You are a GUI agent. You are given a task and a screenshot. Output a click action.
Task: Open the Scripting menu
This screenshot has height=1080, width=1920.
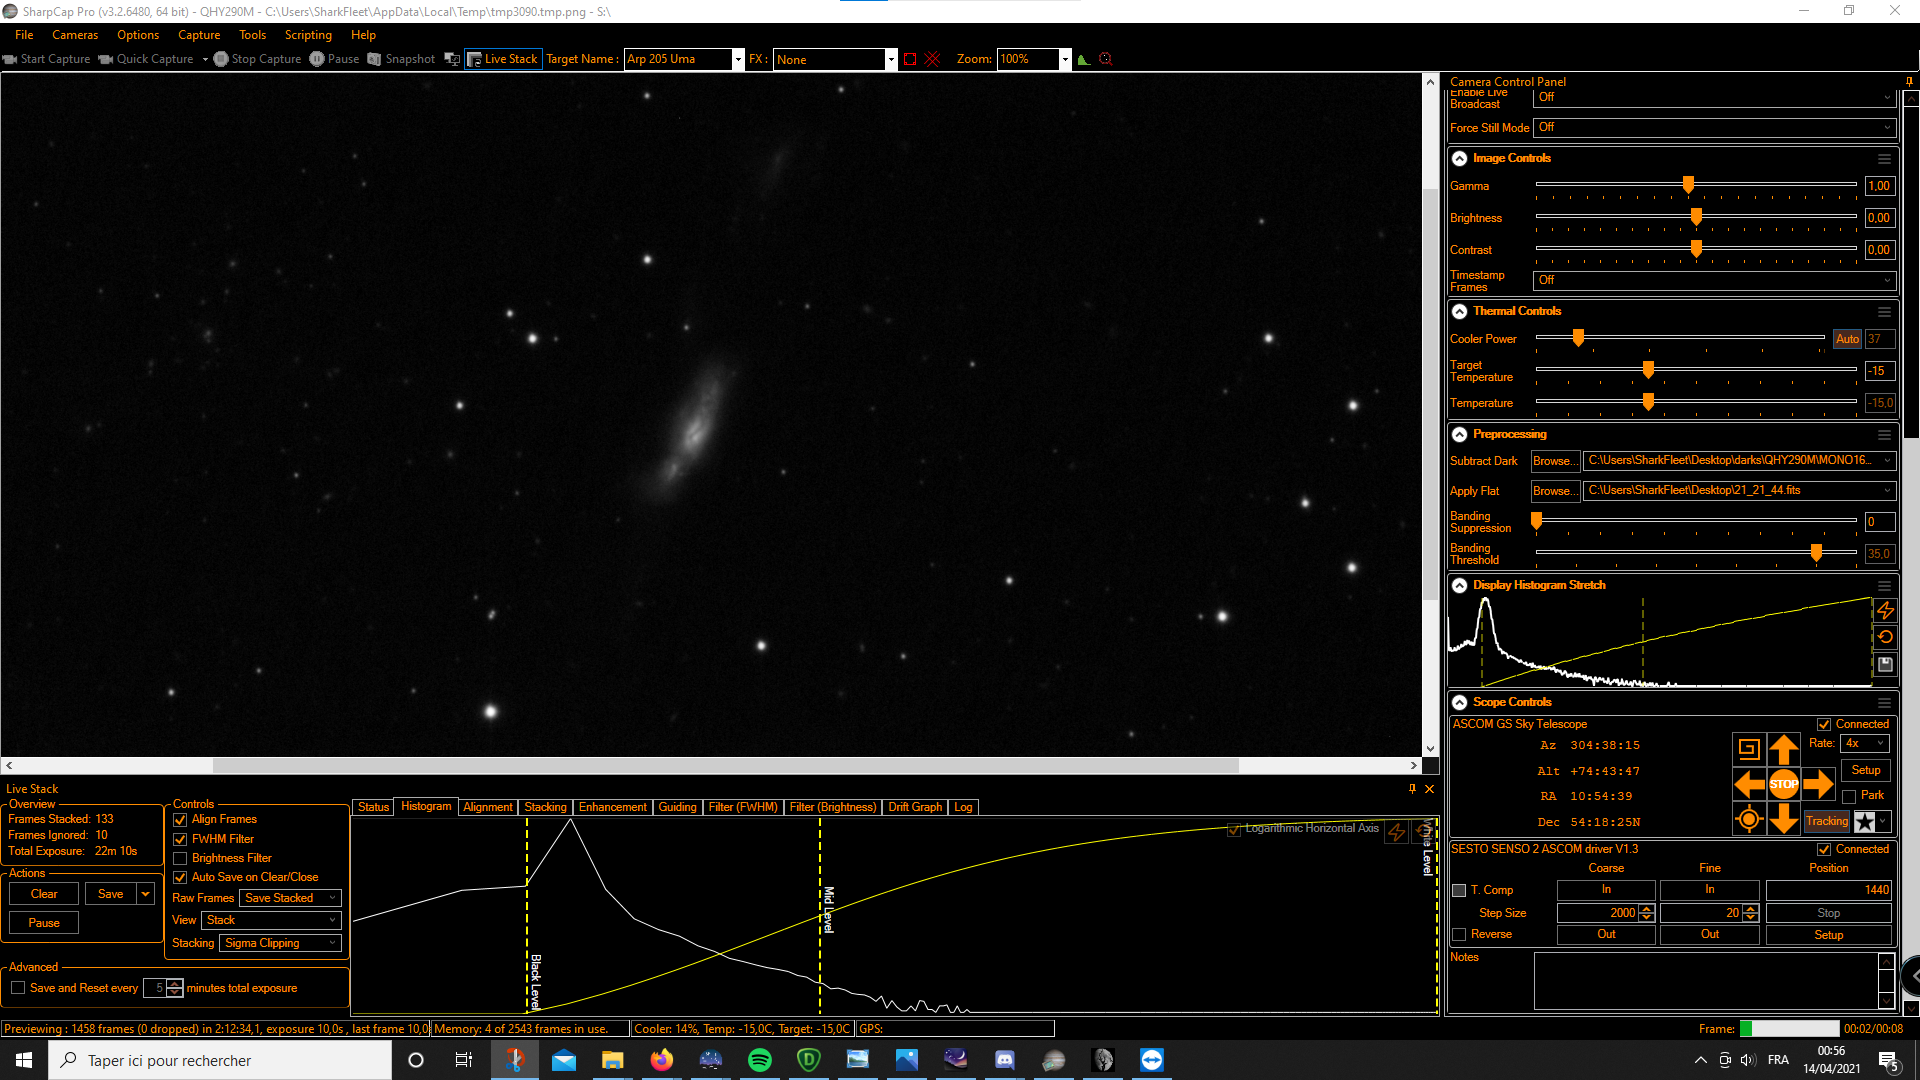coord(308,35)
